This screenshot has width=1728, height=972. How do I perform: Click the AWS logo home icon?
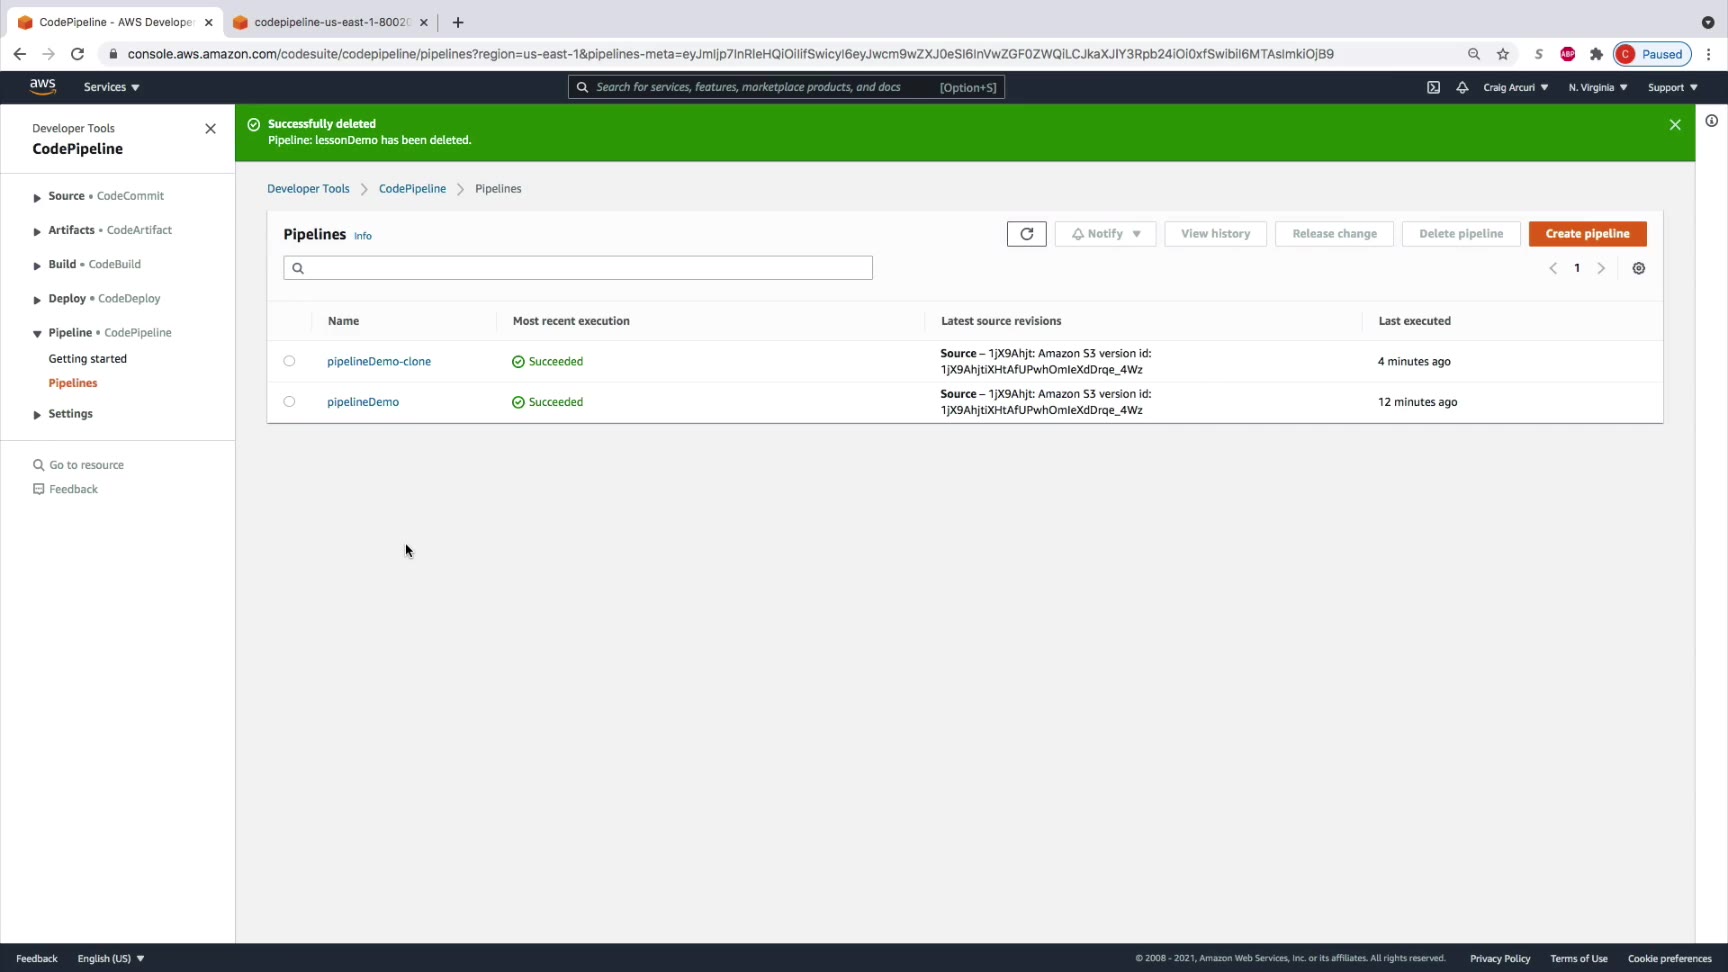42,87
